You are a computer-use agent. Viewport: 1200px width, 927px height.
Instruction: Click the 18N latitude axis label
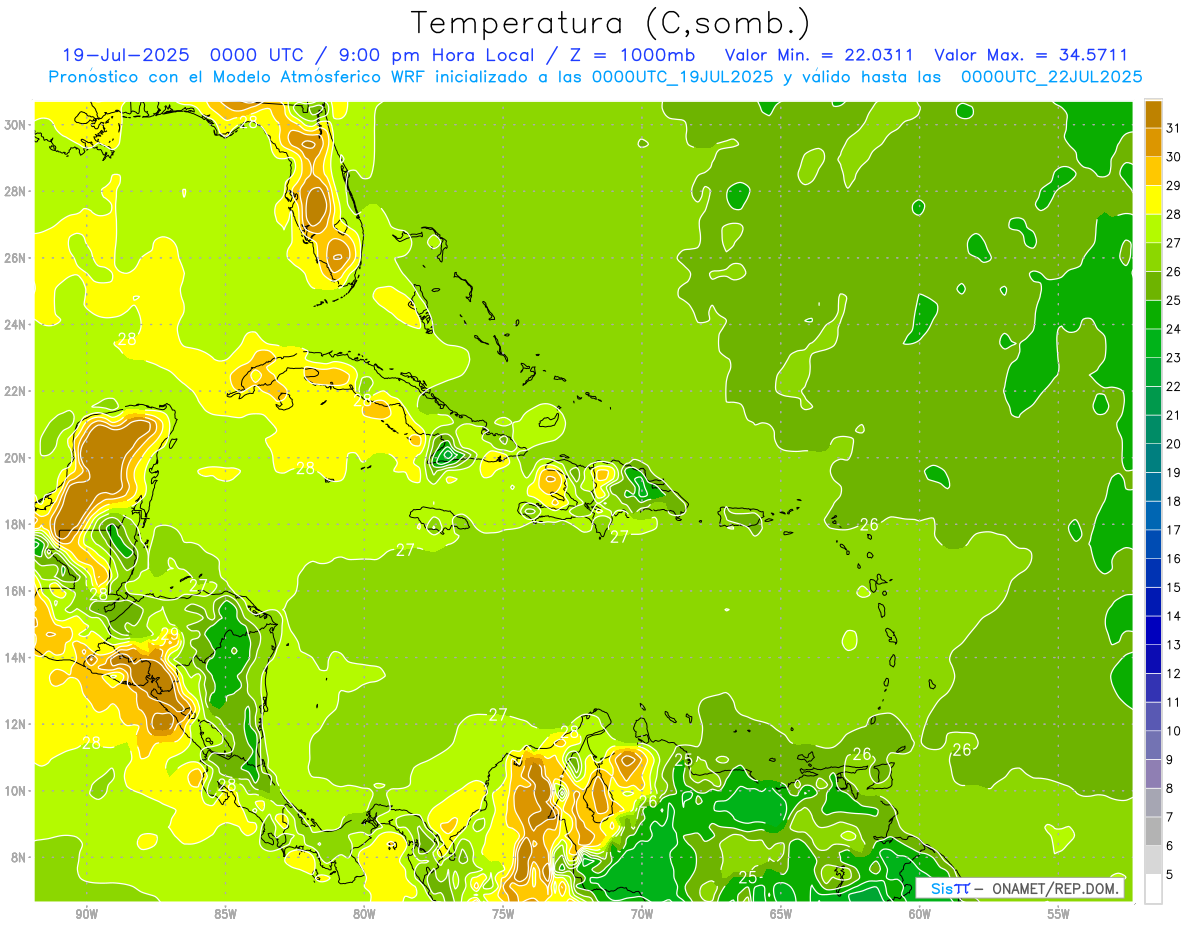click(x=17, y=524)
